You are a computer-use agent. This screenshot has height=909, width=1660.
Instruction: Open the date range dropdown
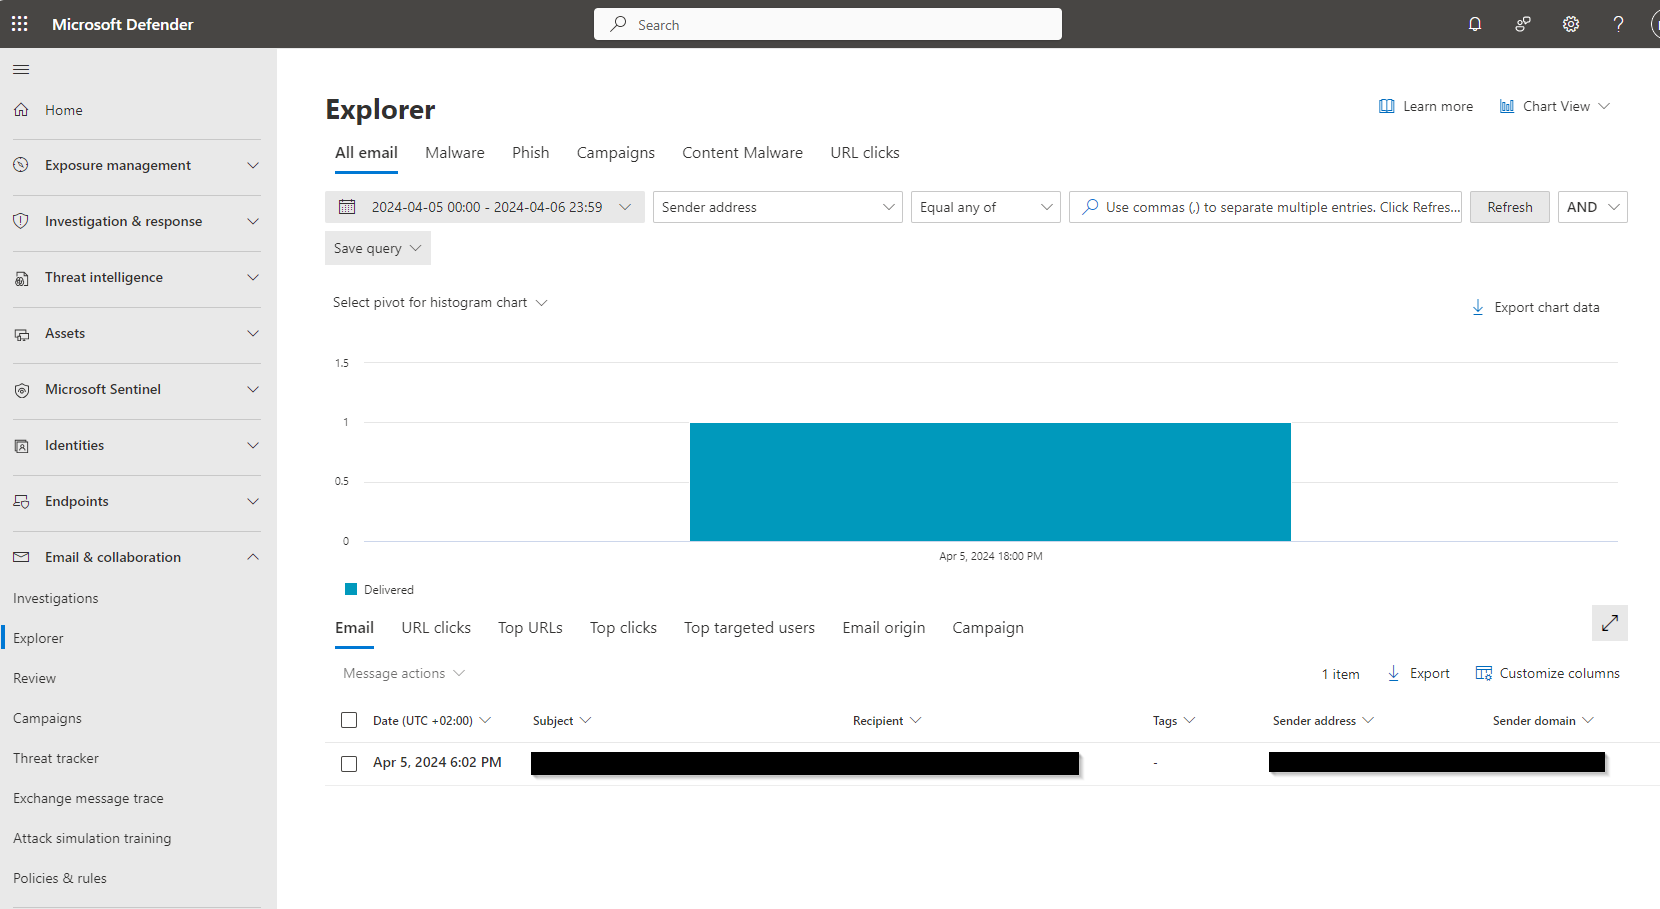(x=485, y=207)
